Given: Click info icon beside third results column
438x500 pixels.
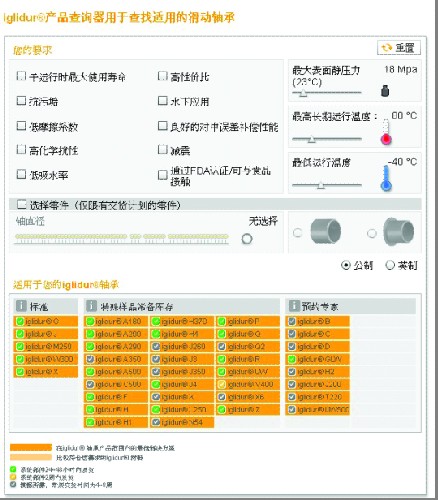Looking at the screenshot, I should [294, 305].
